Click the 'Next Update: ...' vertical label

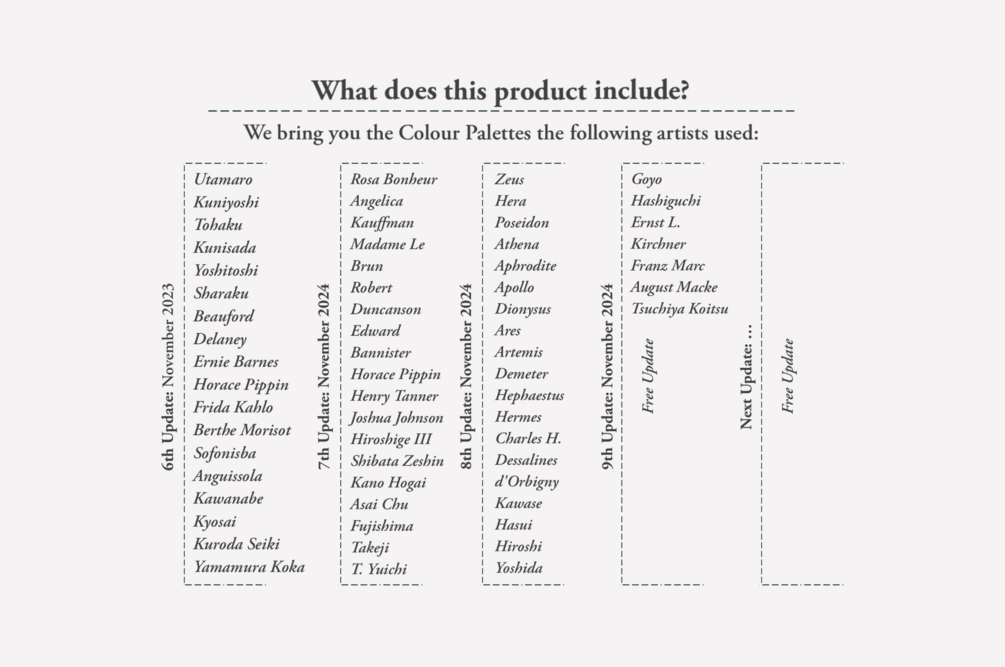[746, 376]
